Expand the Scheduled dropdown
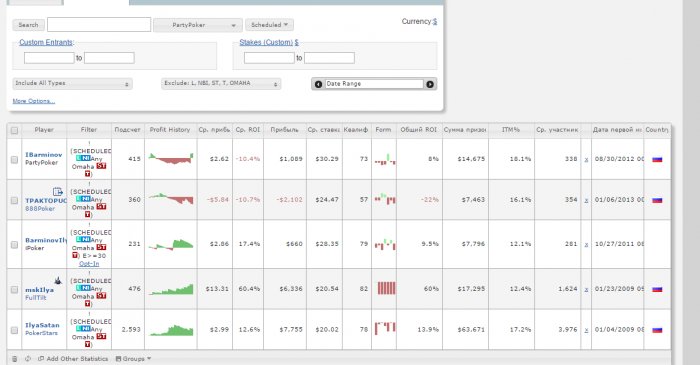 (x=269, y=25)
